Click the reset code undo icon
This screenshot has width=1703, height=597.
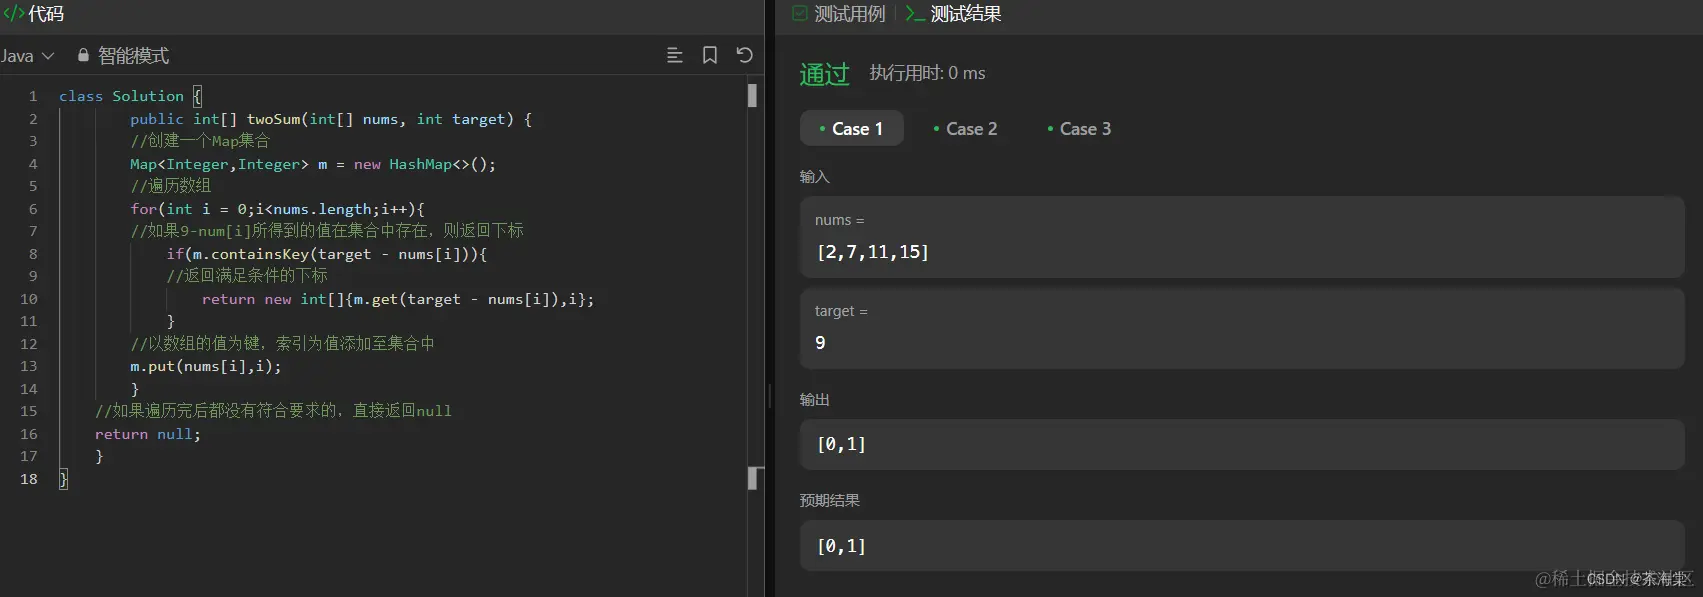(744, 55)
